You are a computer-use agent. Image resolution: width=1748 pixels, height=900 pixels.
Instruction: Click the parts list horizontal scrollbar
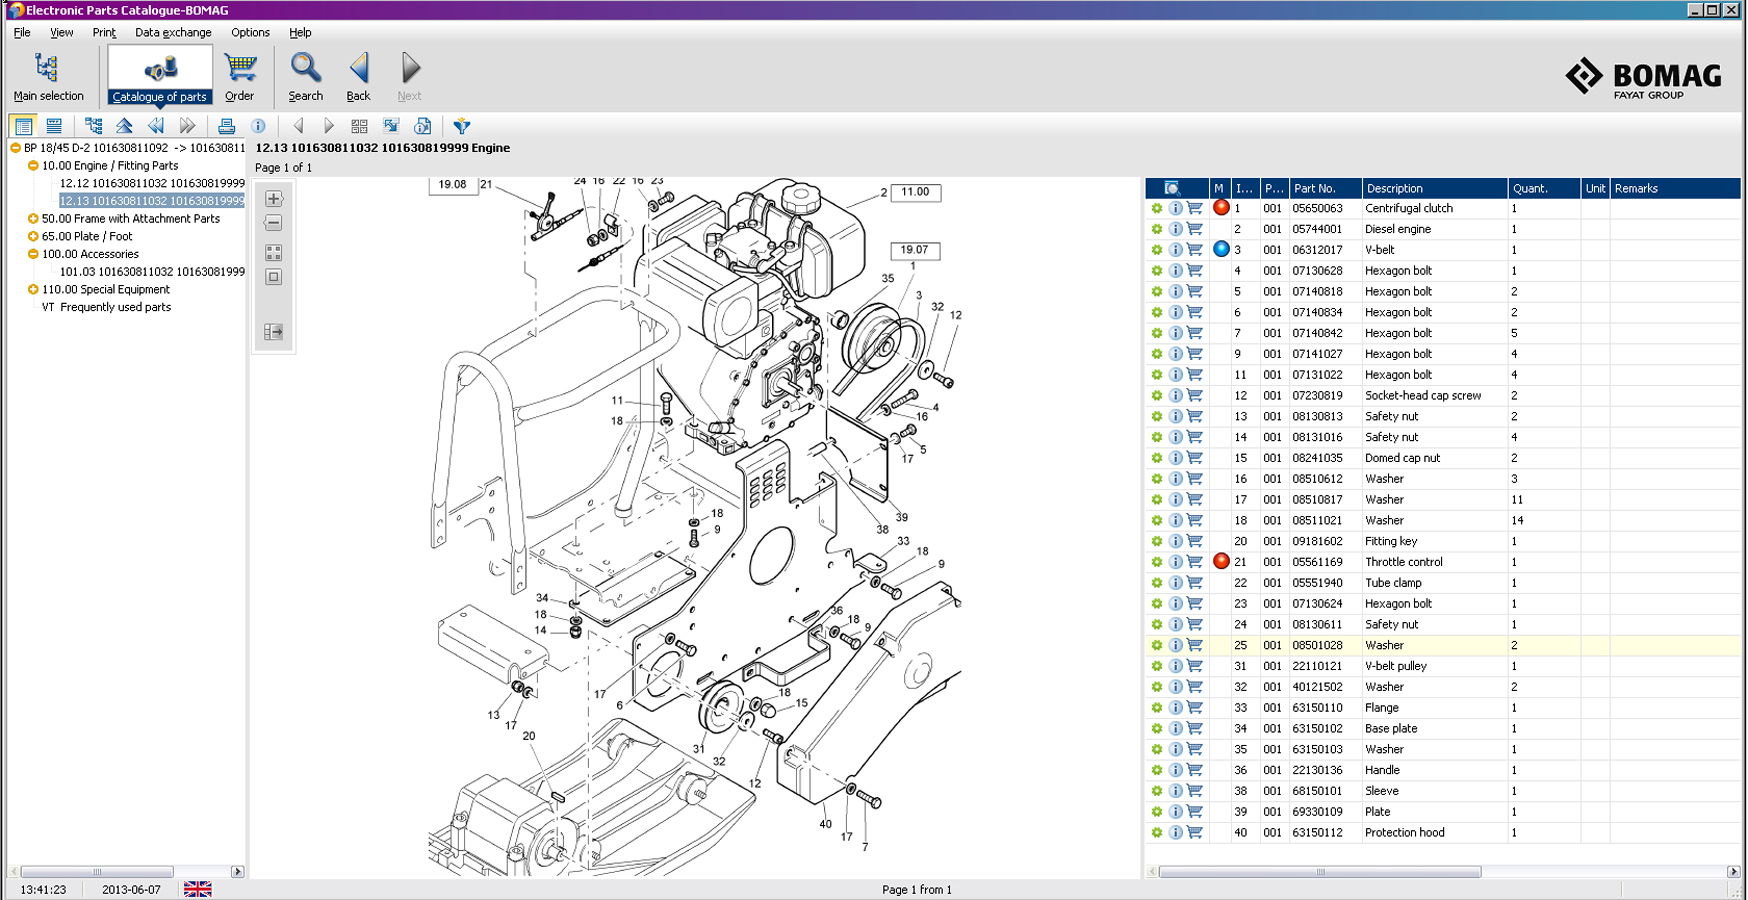pos(1319,872)
